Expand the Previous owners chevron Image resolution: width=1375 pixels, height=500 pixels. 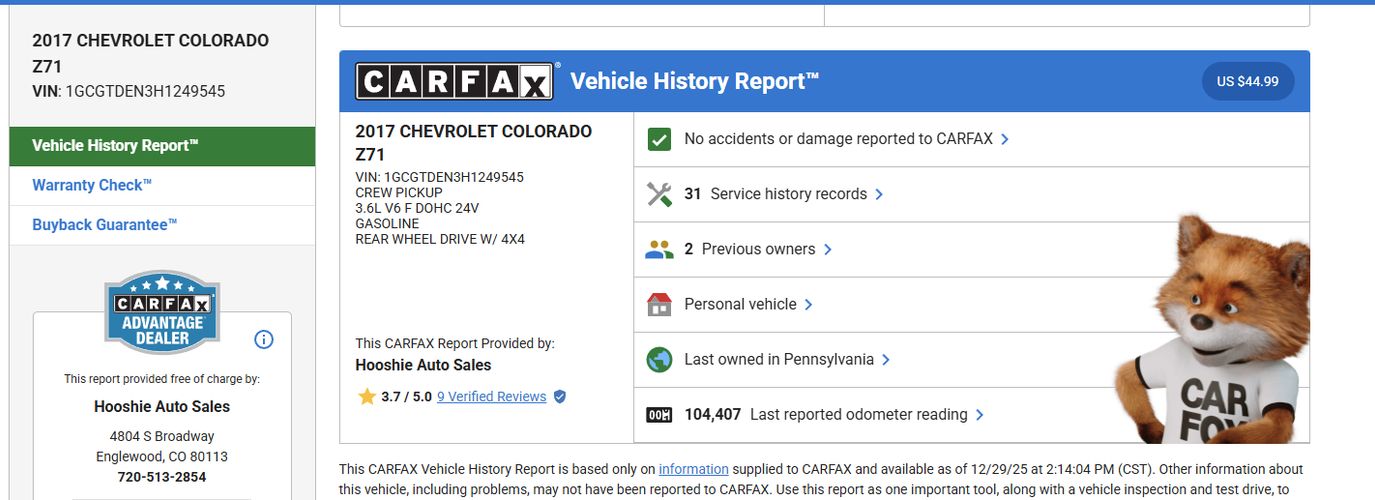coord(828,250)
